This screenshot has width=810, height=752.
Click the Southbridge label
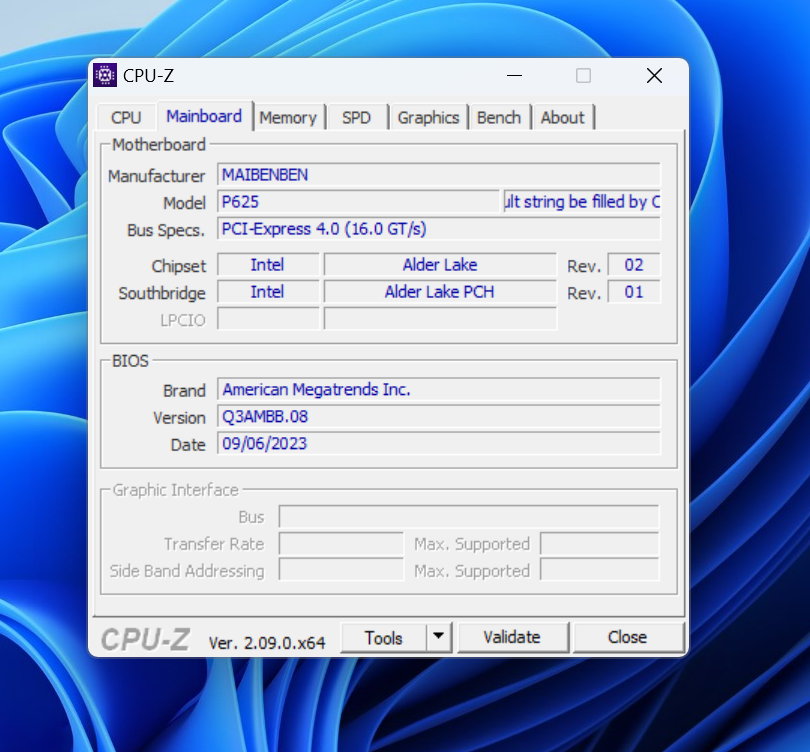[x=162, y=293]
